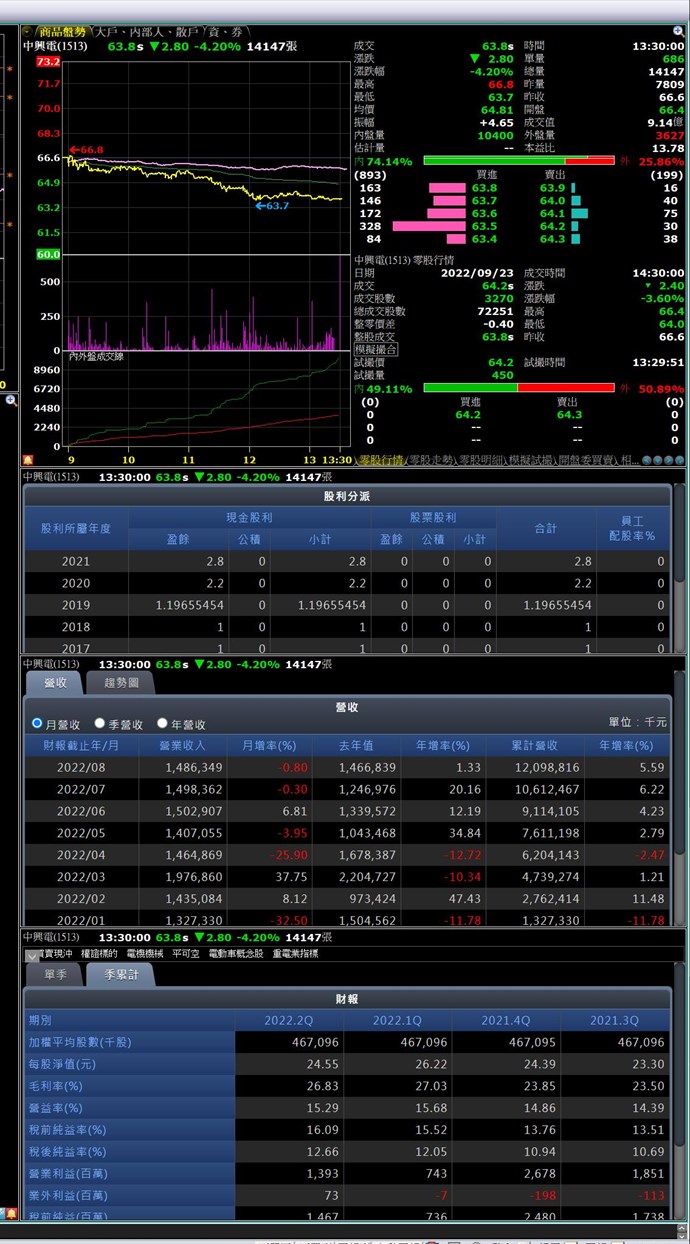Expand the dropdown arrow before 實現沖 tags
Viewport: 690px width, 1244px height.
pos(32,955)
